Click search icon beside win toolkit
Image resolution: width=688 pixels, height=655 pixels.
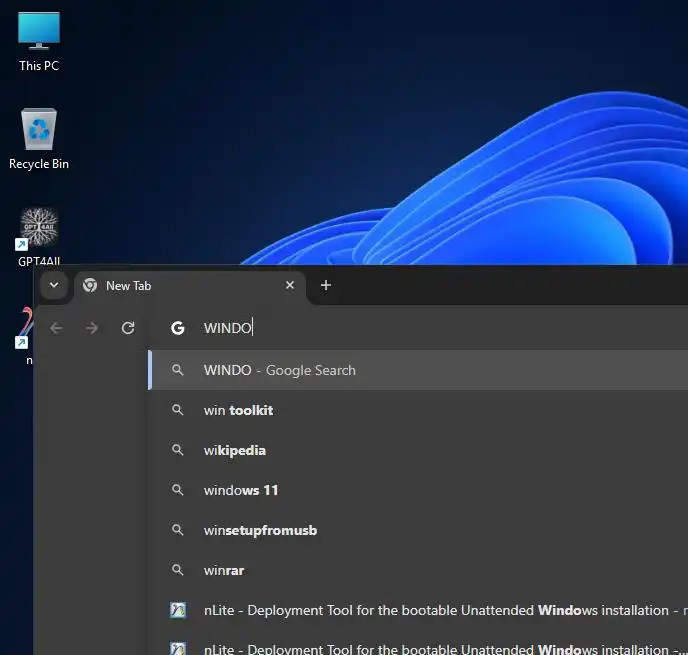click(178, 410)
